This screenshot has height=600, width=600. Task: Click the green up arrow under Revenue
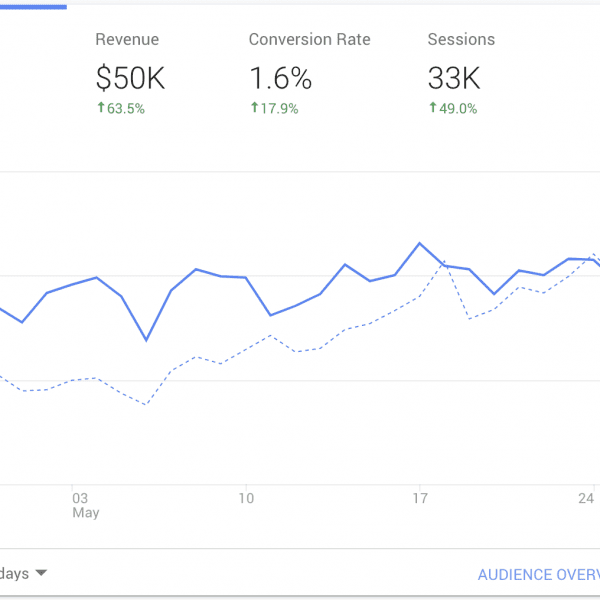tap(100, 108)
